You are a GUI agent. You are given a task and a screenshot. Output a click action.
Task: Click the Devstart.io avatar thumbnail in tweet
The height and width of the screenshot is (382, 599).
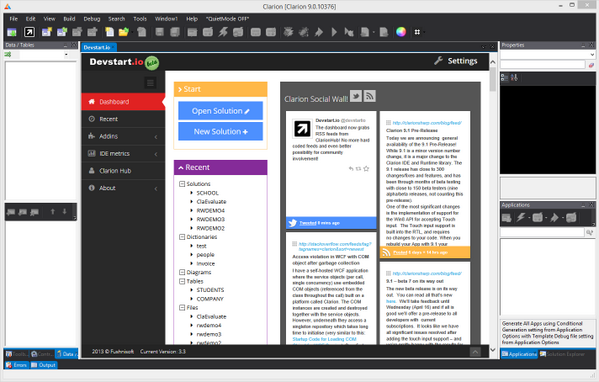pyautogui.click(x=302, y=129)
